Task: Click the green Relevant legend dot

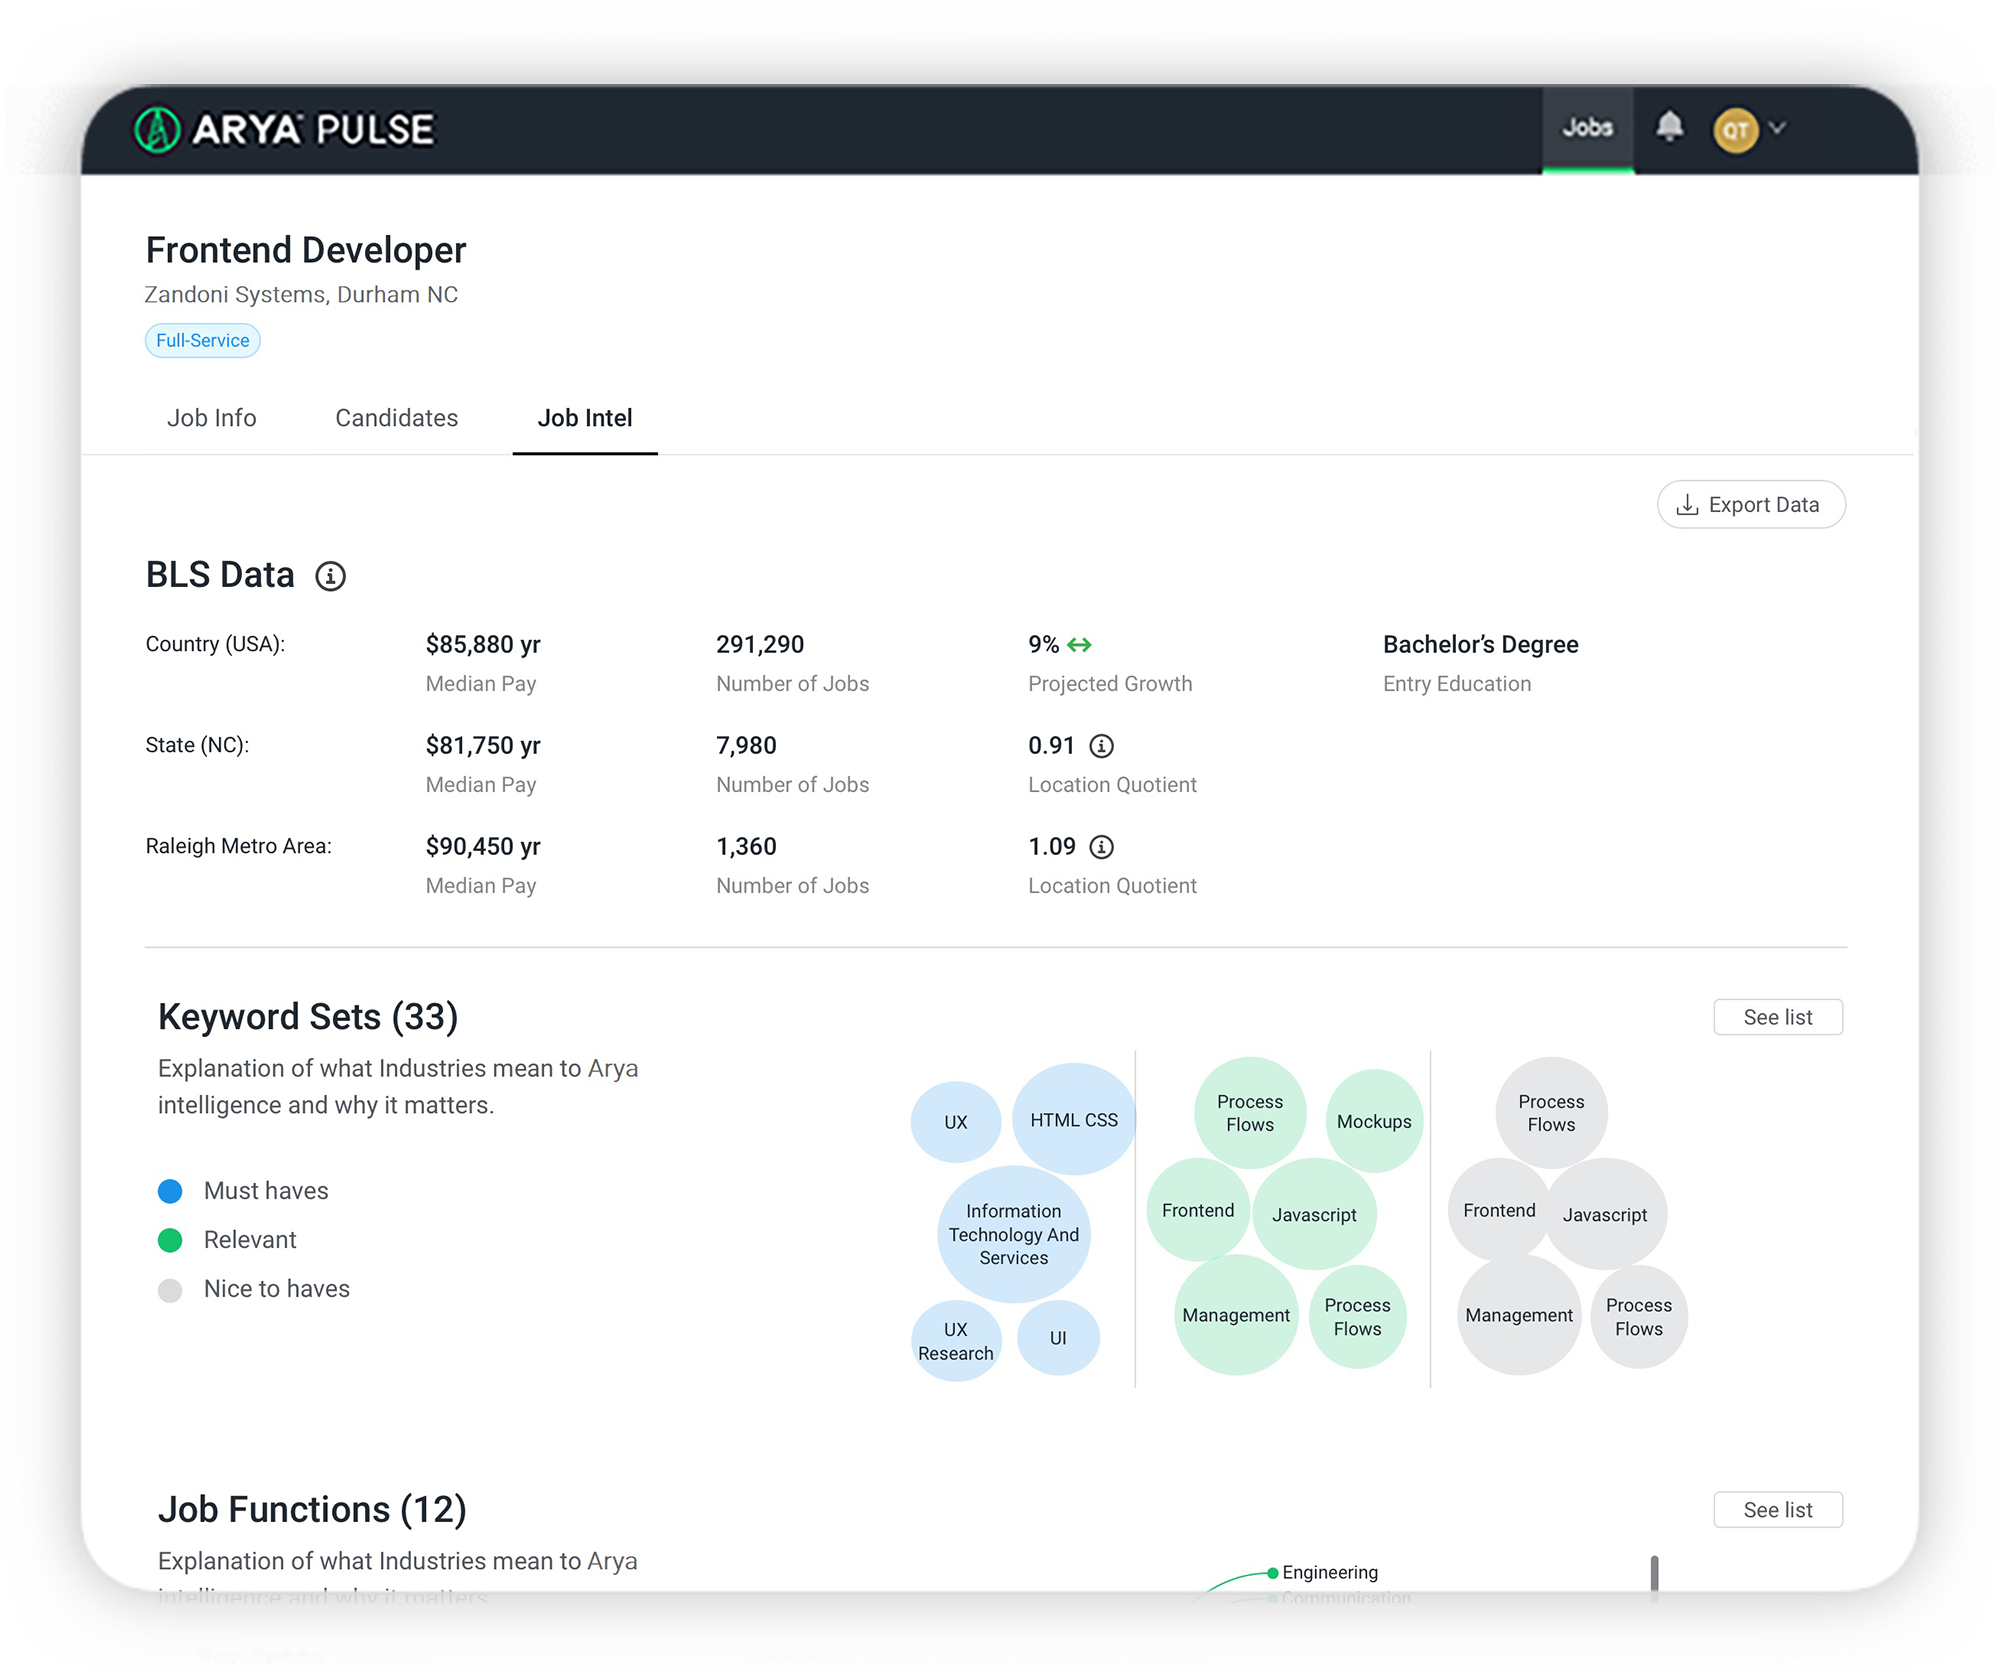Action: click(x=170, y=1240)
